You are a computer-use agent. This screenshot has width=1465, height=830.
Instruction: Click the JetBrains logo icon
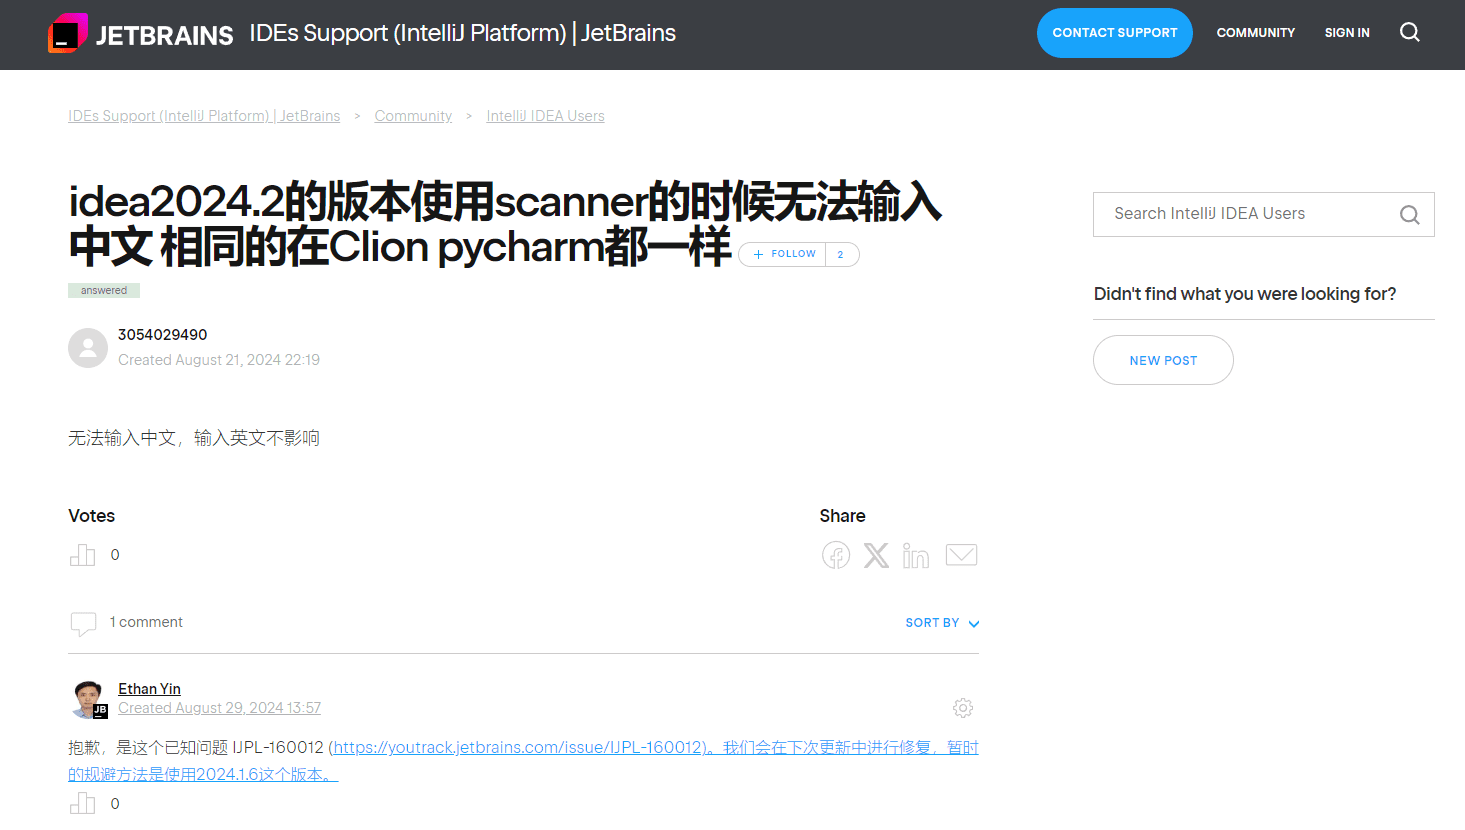point(68,34)
